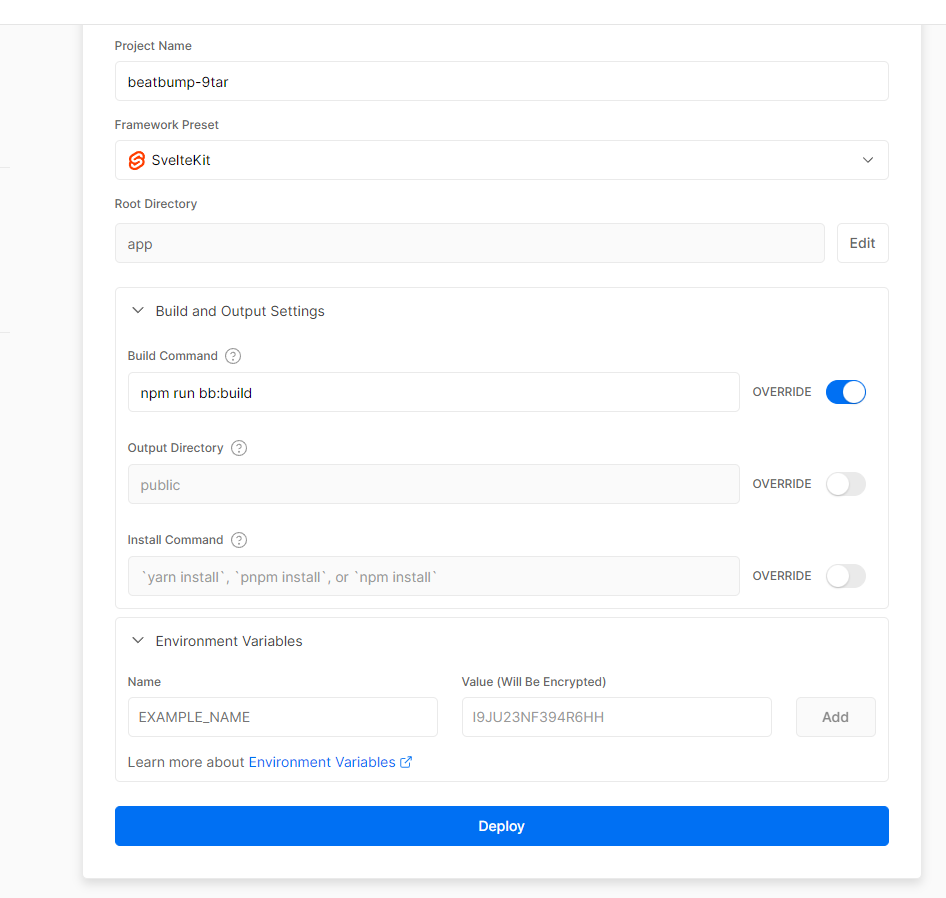This screenshot has height=898, width=946.
Task: Click the Add environment variable button
Action: point(835,717)
